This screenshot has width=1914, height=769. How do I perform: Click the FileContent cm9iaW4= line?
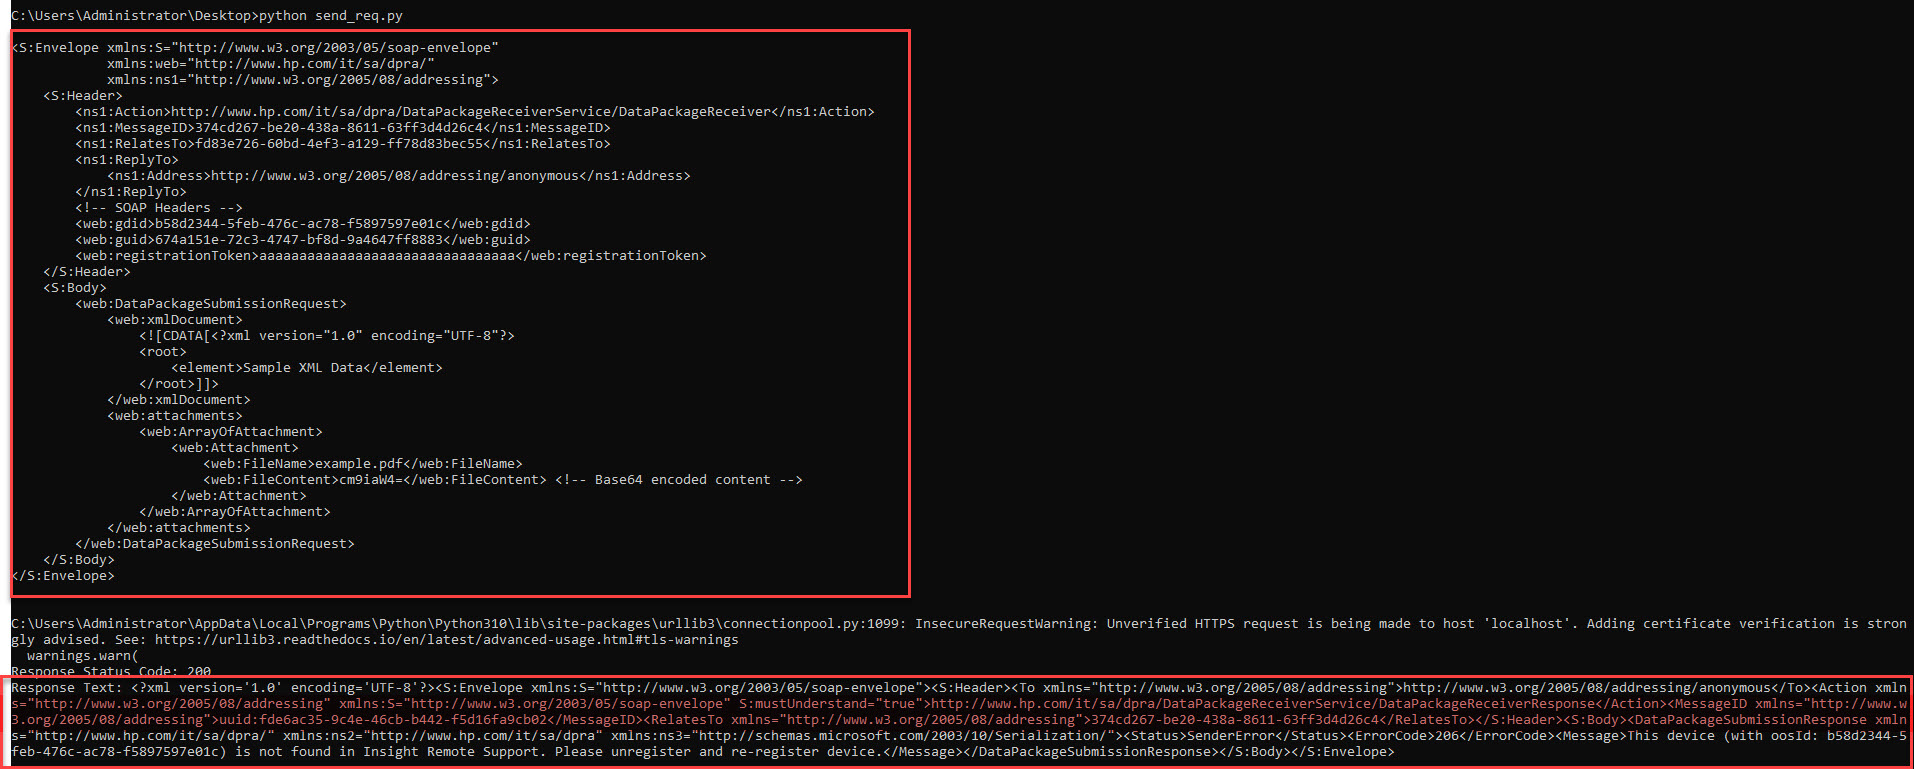pyautogui.click(x=503, y=480)
